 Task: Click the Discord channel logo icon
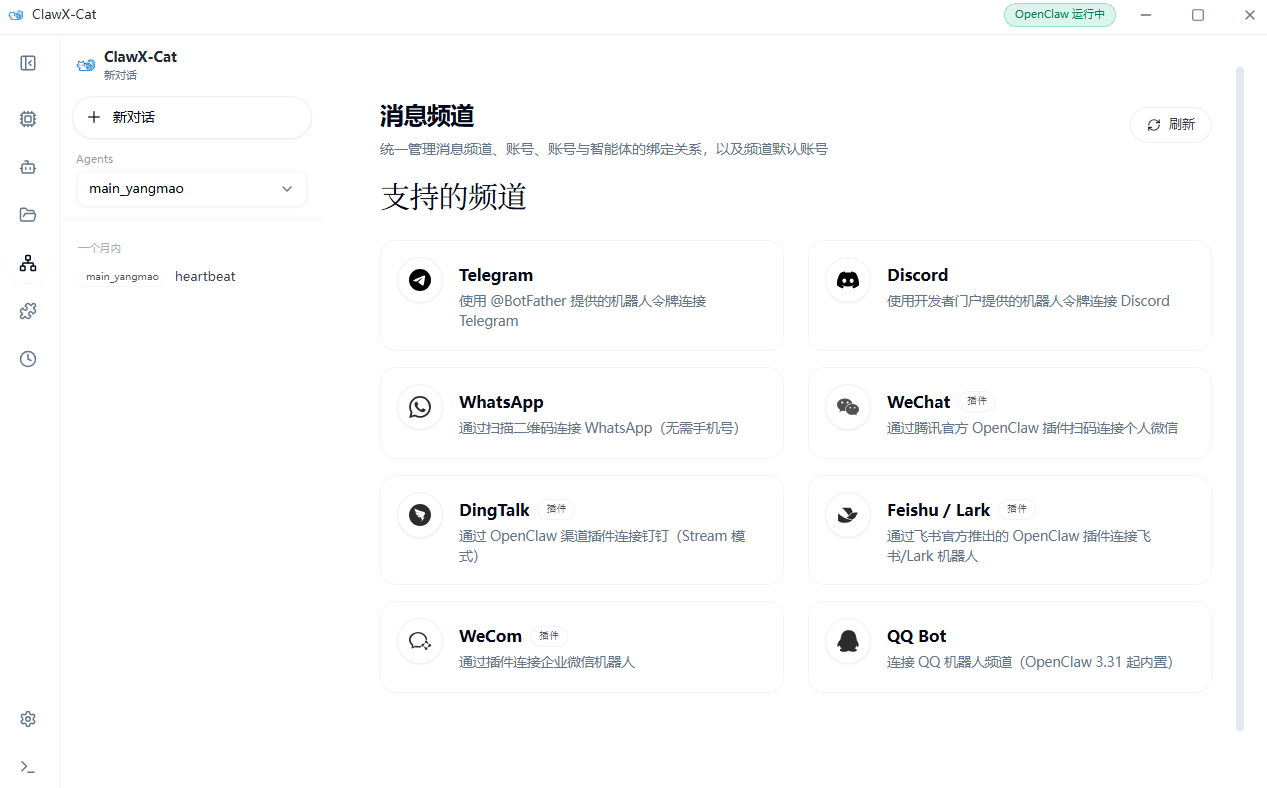(x=847, y=280)
